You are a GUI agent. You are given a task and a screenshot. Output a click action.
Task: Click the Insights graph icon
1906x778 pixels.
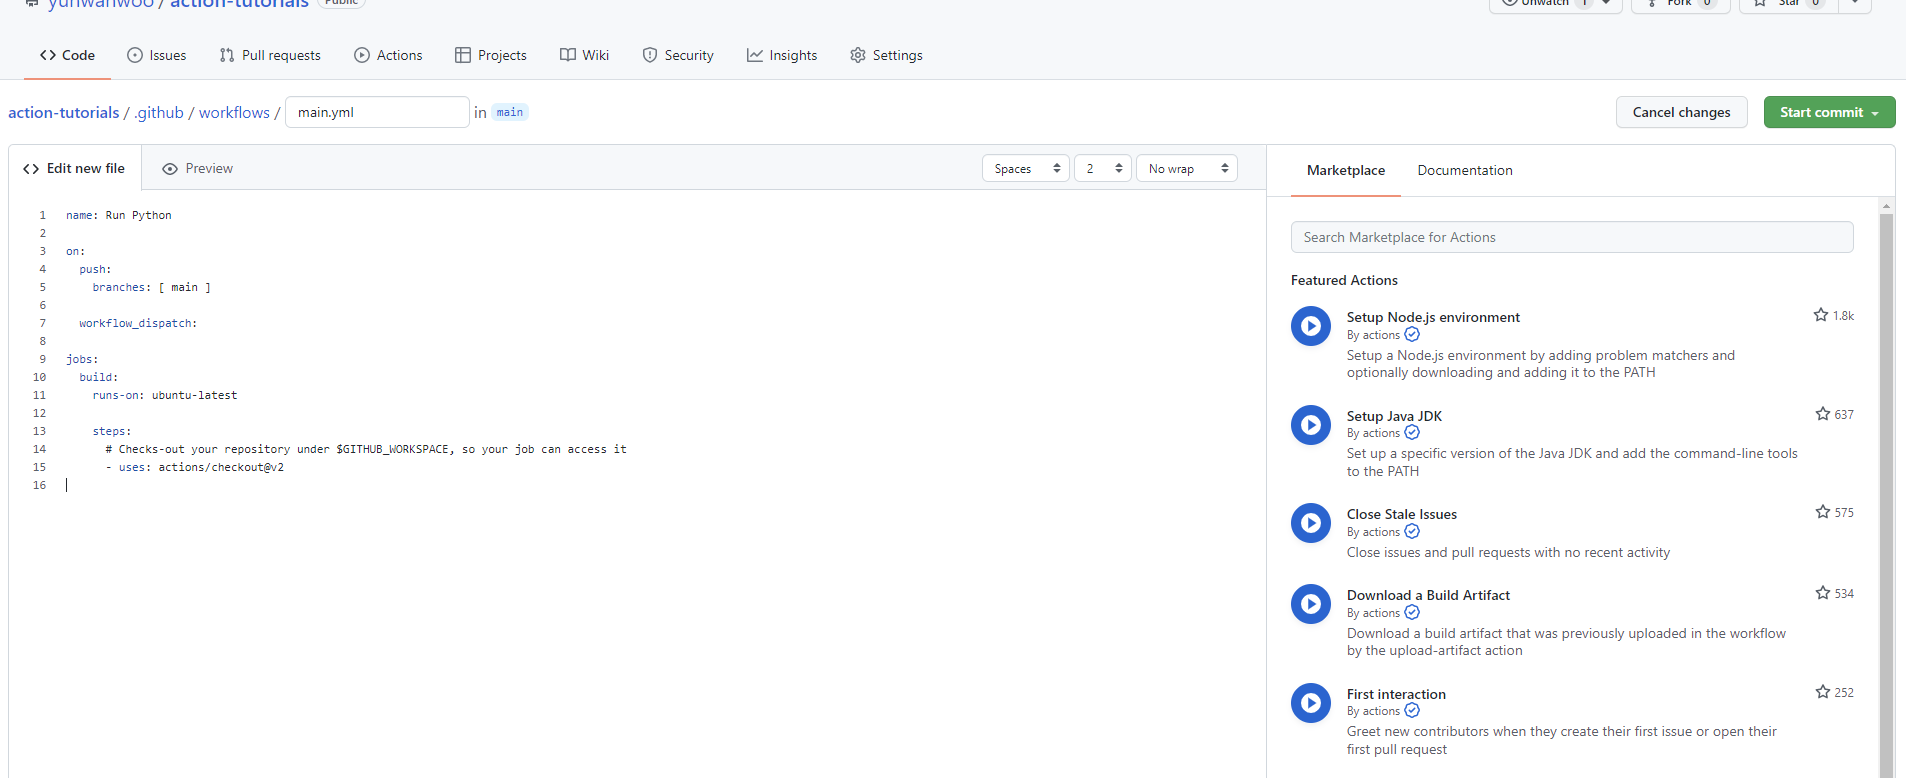tap(755, 55)
